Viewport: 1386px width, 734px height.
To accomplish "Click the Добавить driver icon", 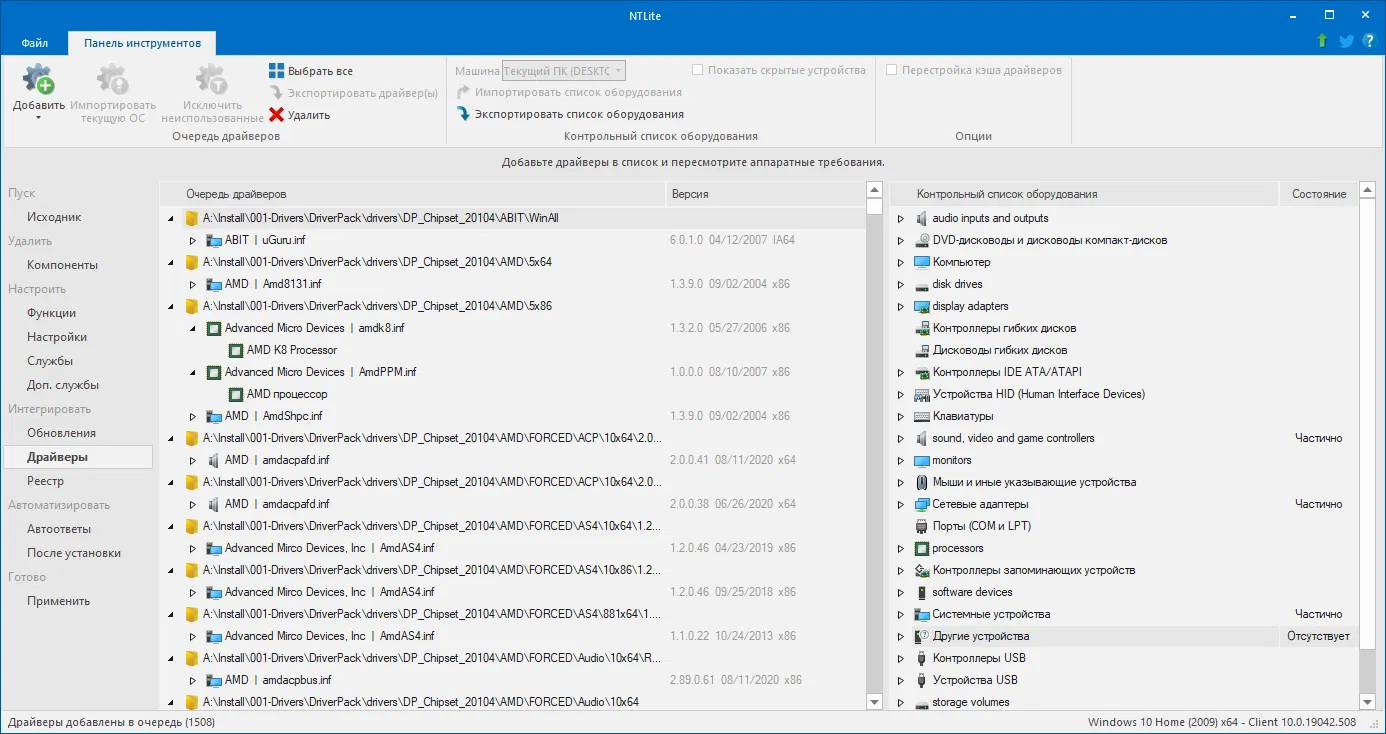I will (x=38, y=80).
